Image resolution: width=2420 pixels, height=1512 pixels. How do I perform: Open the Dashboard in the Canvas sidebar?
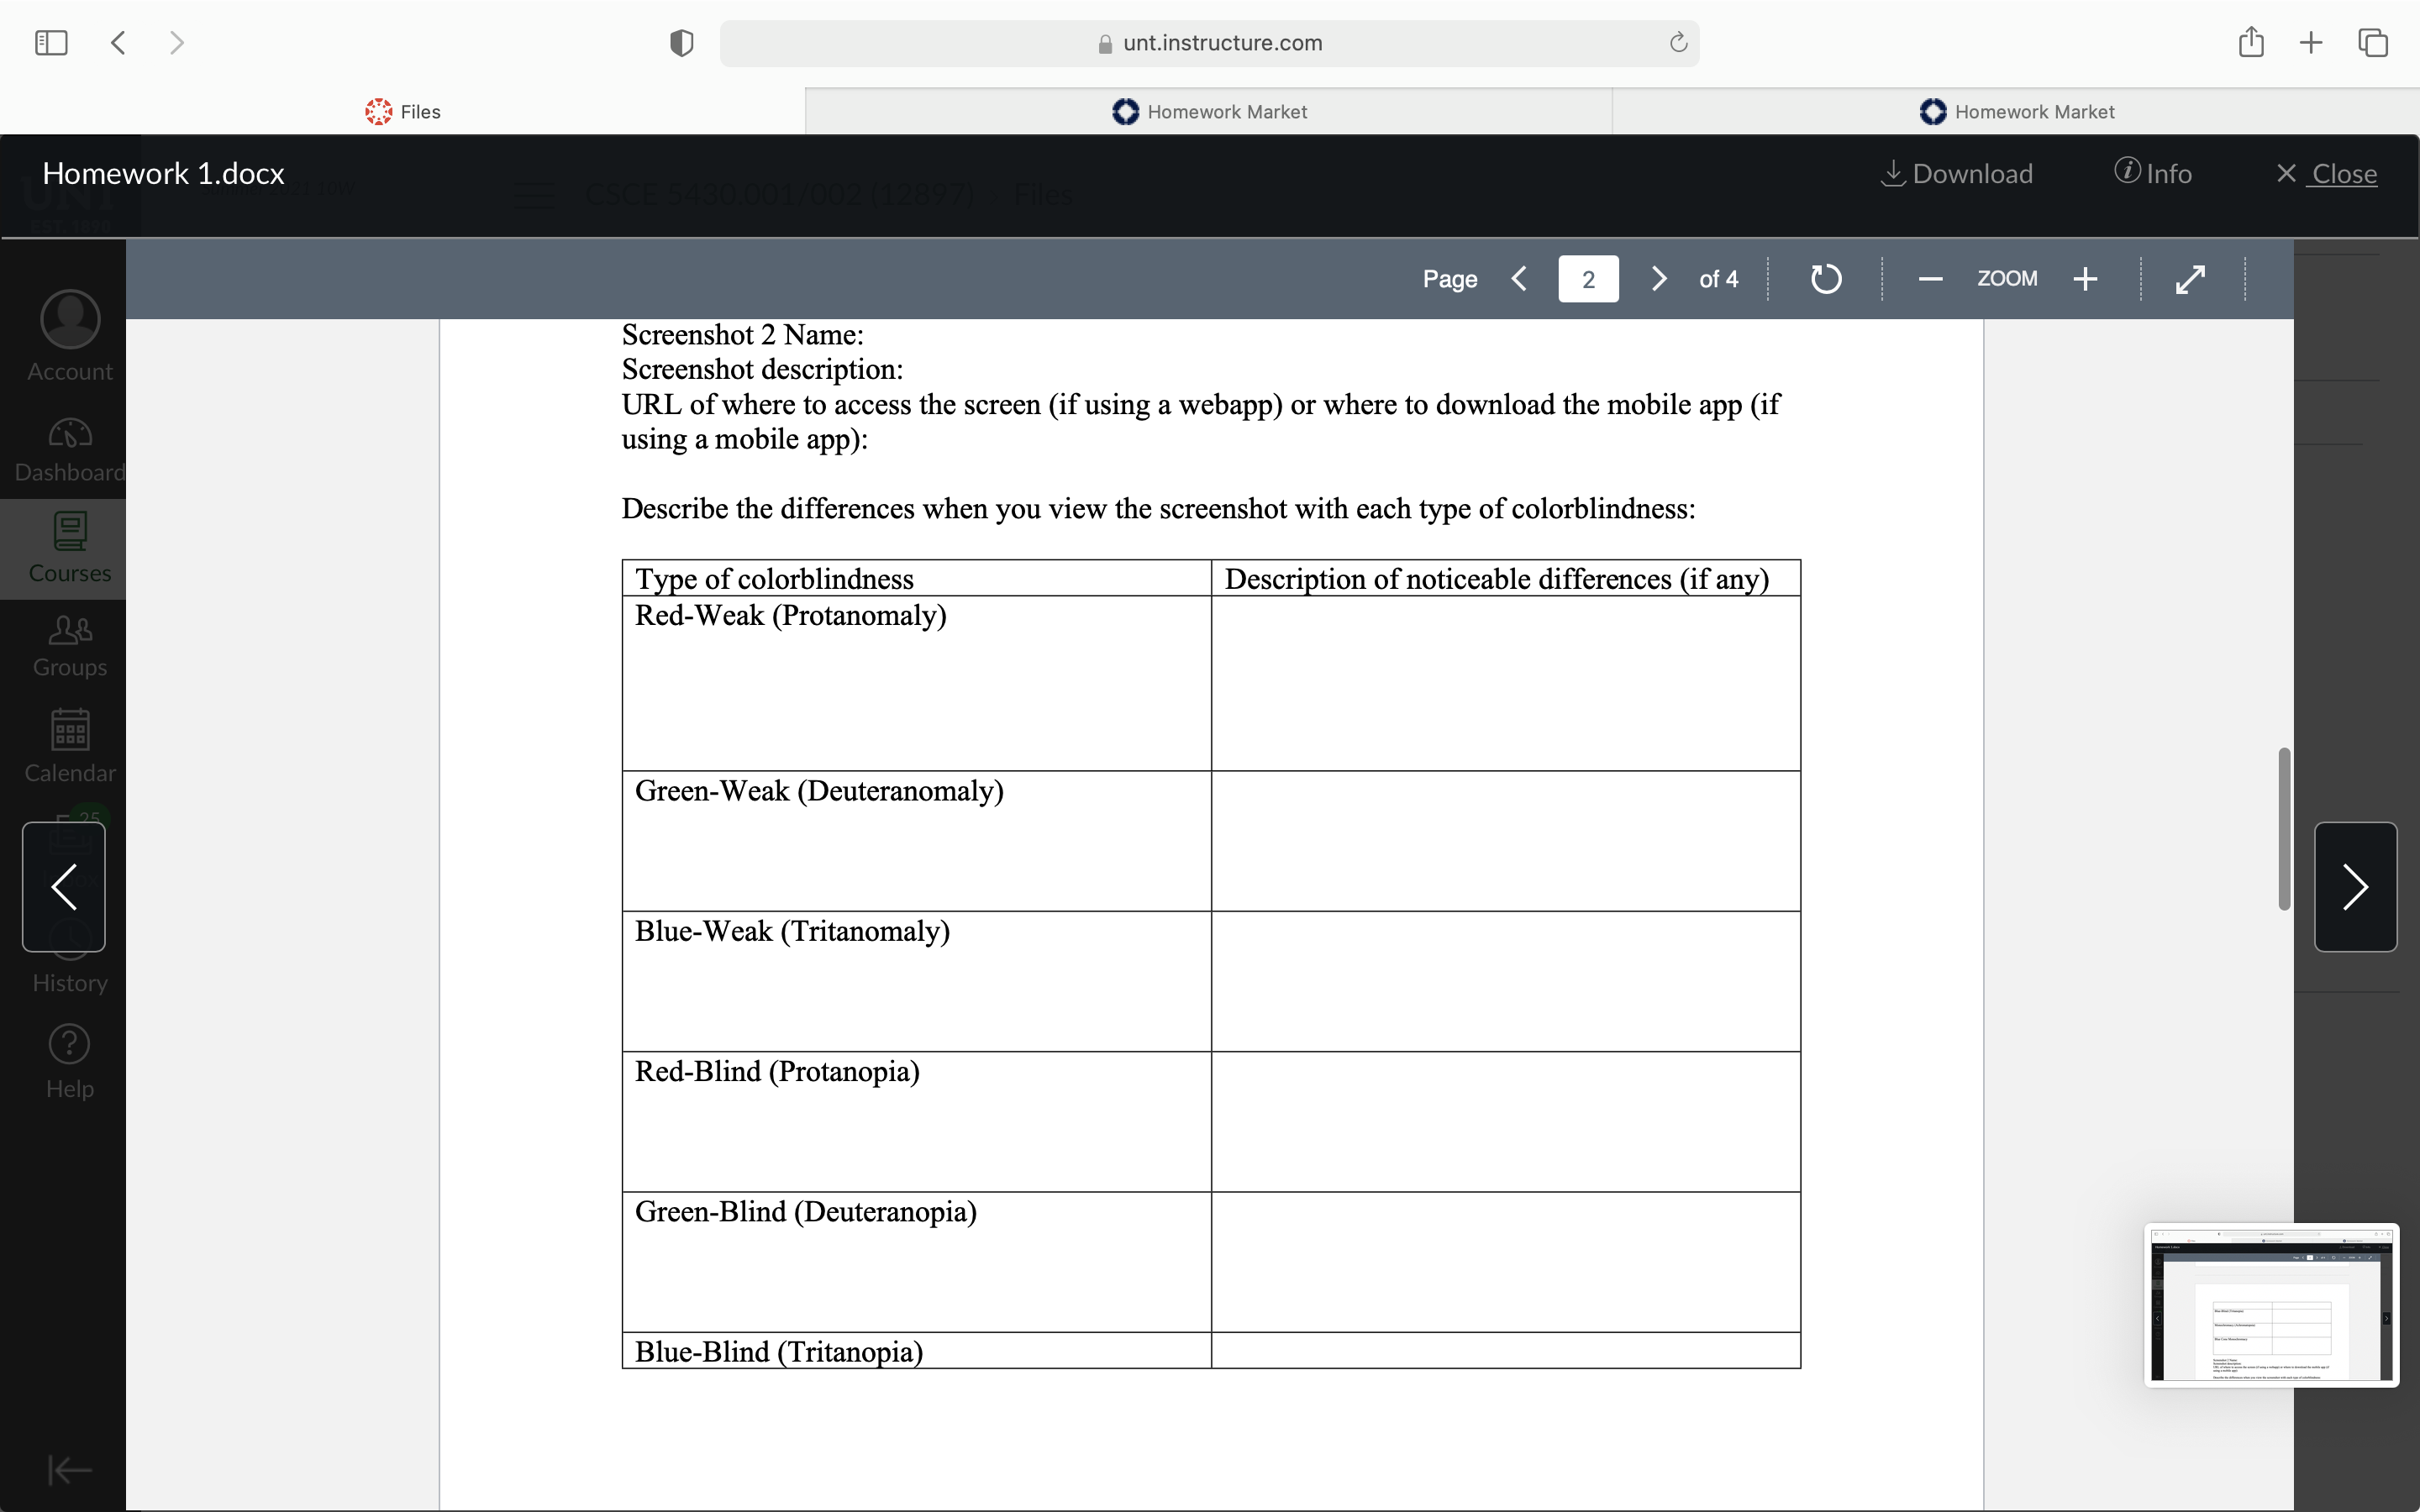[x=69, y=449]
